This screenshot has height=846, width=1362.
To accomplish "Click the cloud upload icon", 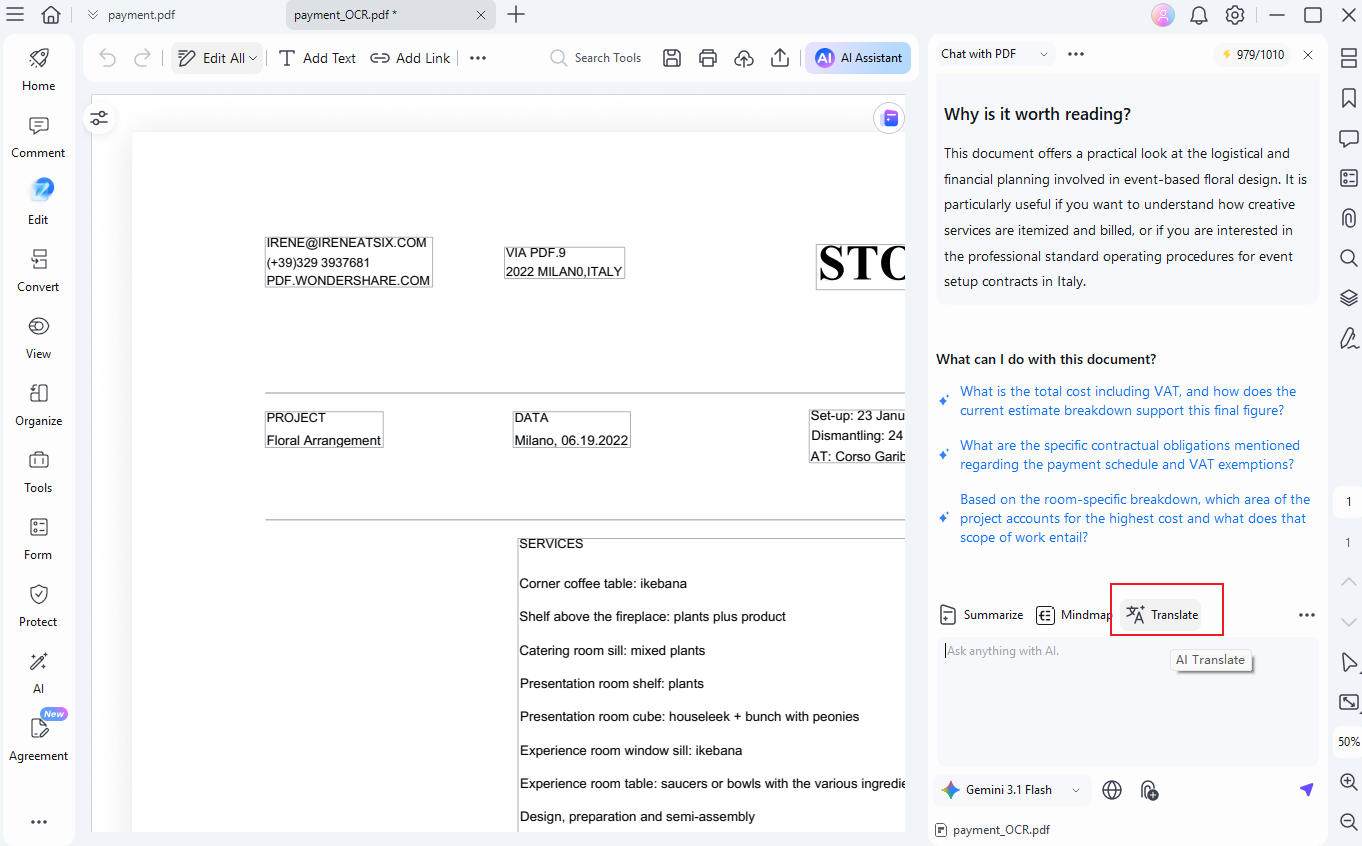I will (744, 58).
